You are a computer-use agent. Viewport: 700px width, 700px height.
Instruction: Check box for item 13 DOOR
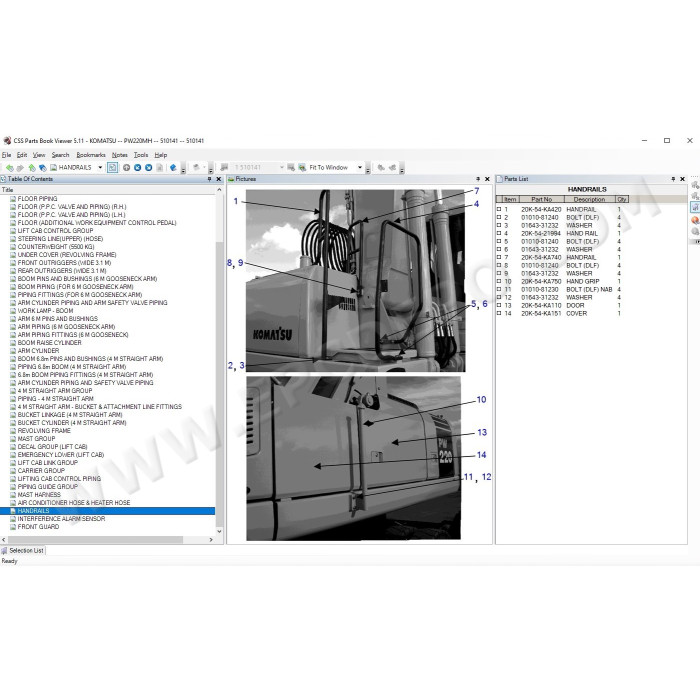click(499, 305)
